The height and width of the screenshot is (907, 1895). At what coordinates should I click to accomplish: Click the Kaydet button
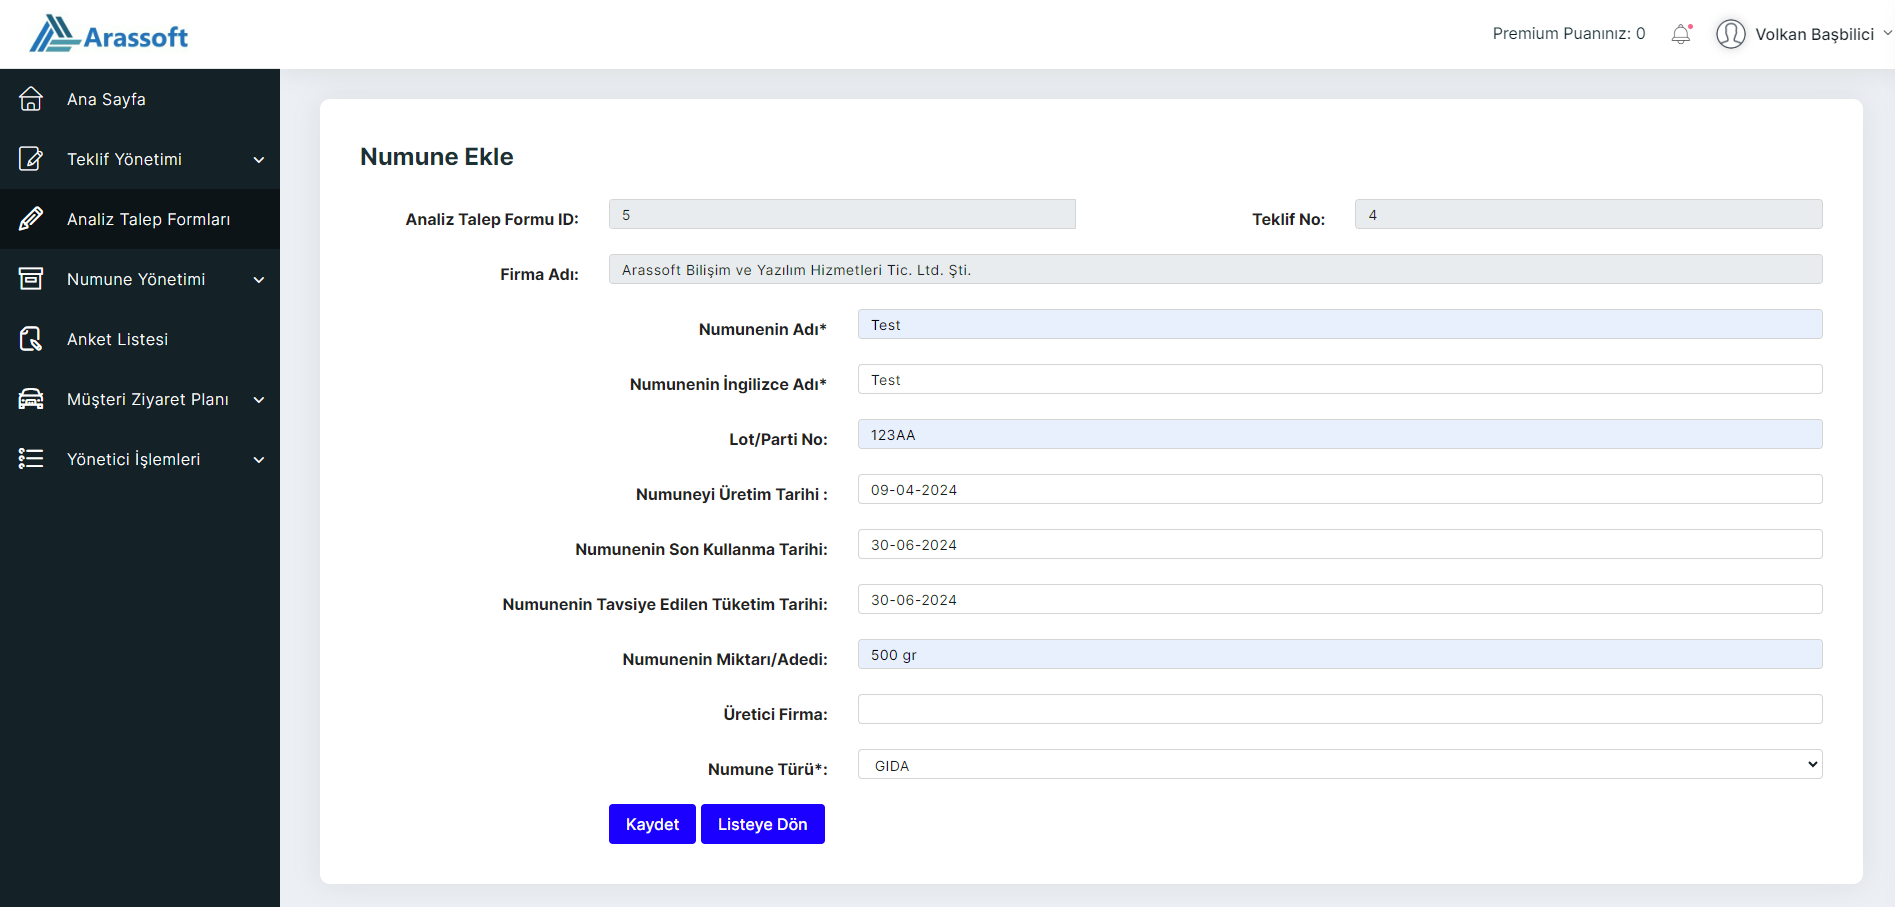[x=652, y=824]
